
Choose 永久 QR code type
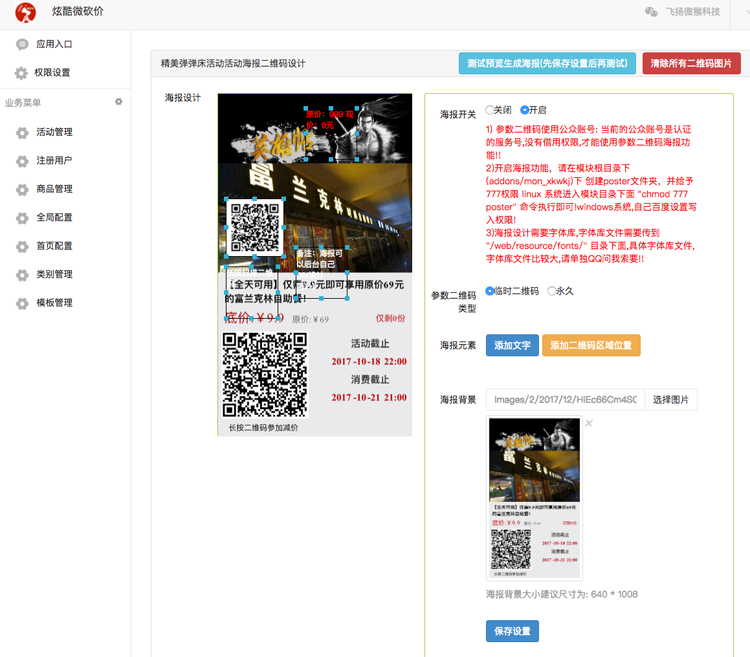(551, 291)
